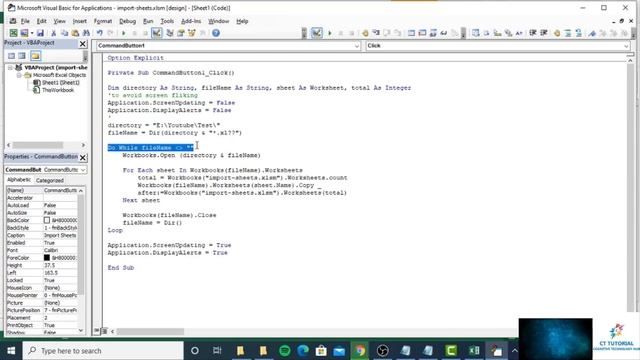This screenshot has height=360, width=640.
Task: Open the Click procedure dropdown
Action: [x=626, y=46]
